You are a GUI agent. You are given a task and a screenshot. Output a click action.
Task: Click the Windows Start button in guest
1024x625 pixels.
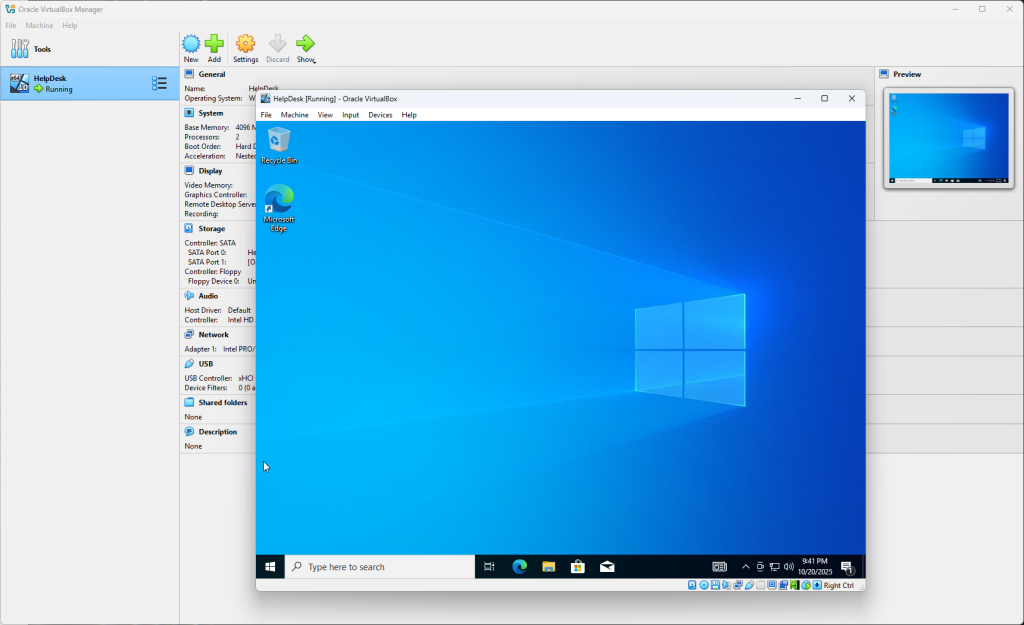270,567
